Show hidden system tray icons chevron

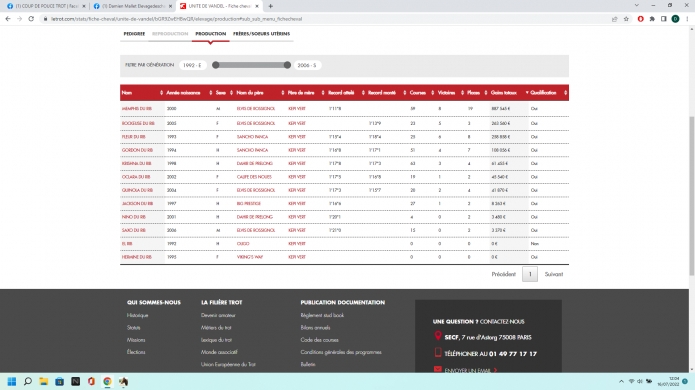point(621,381)
